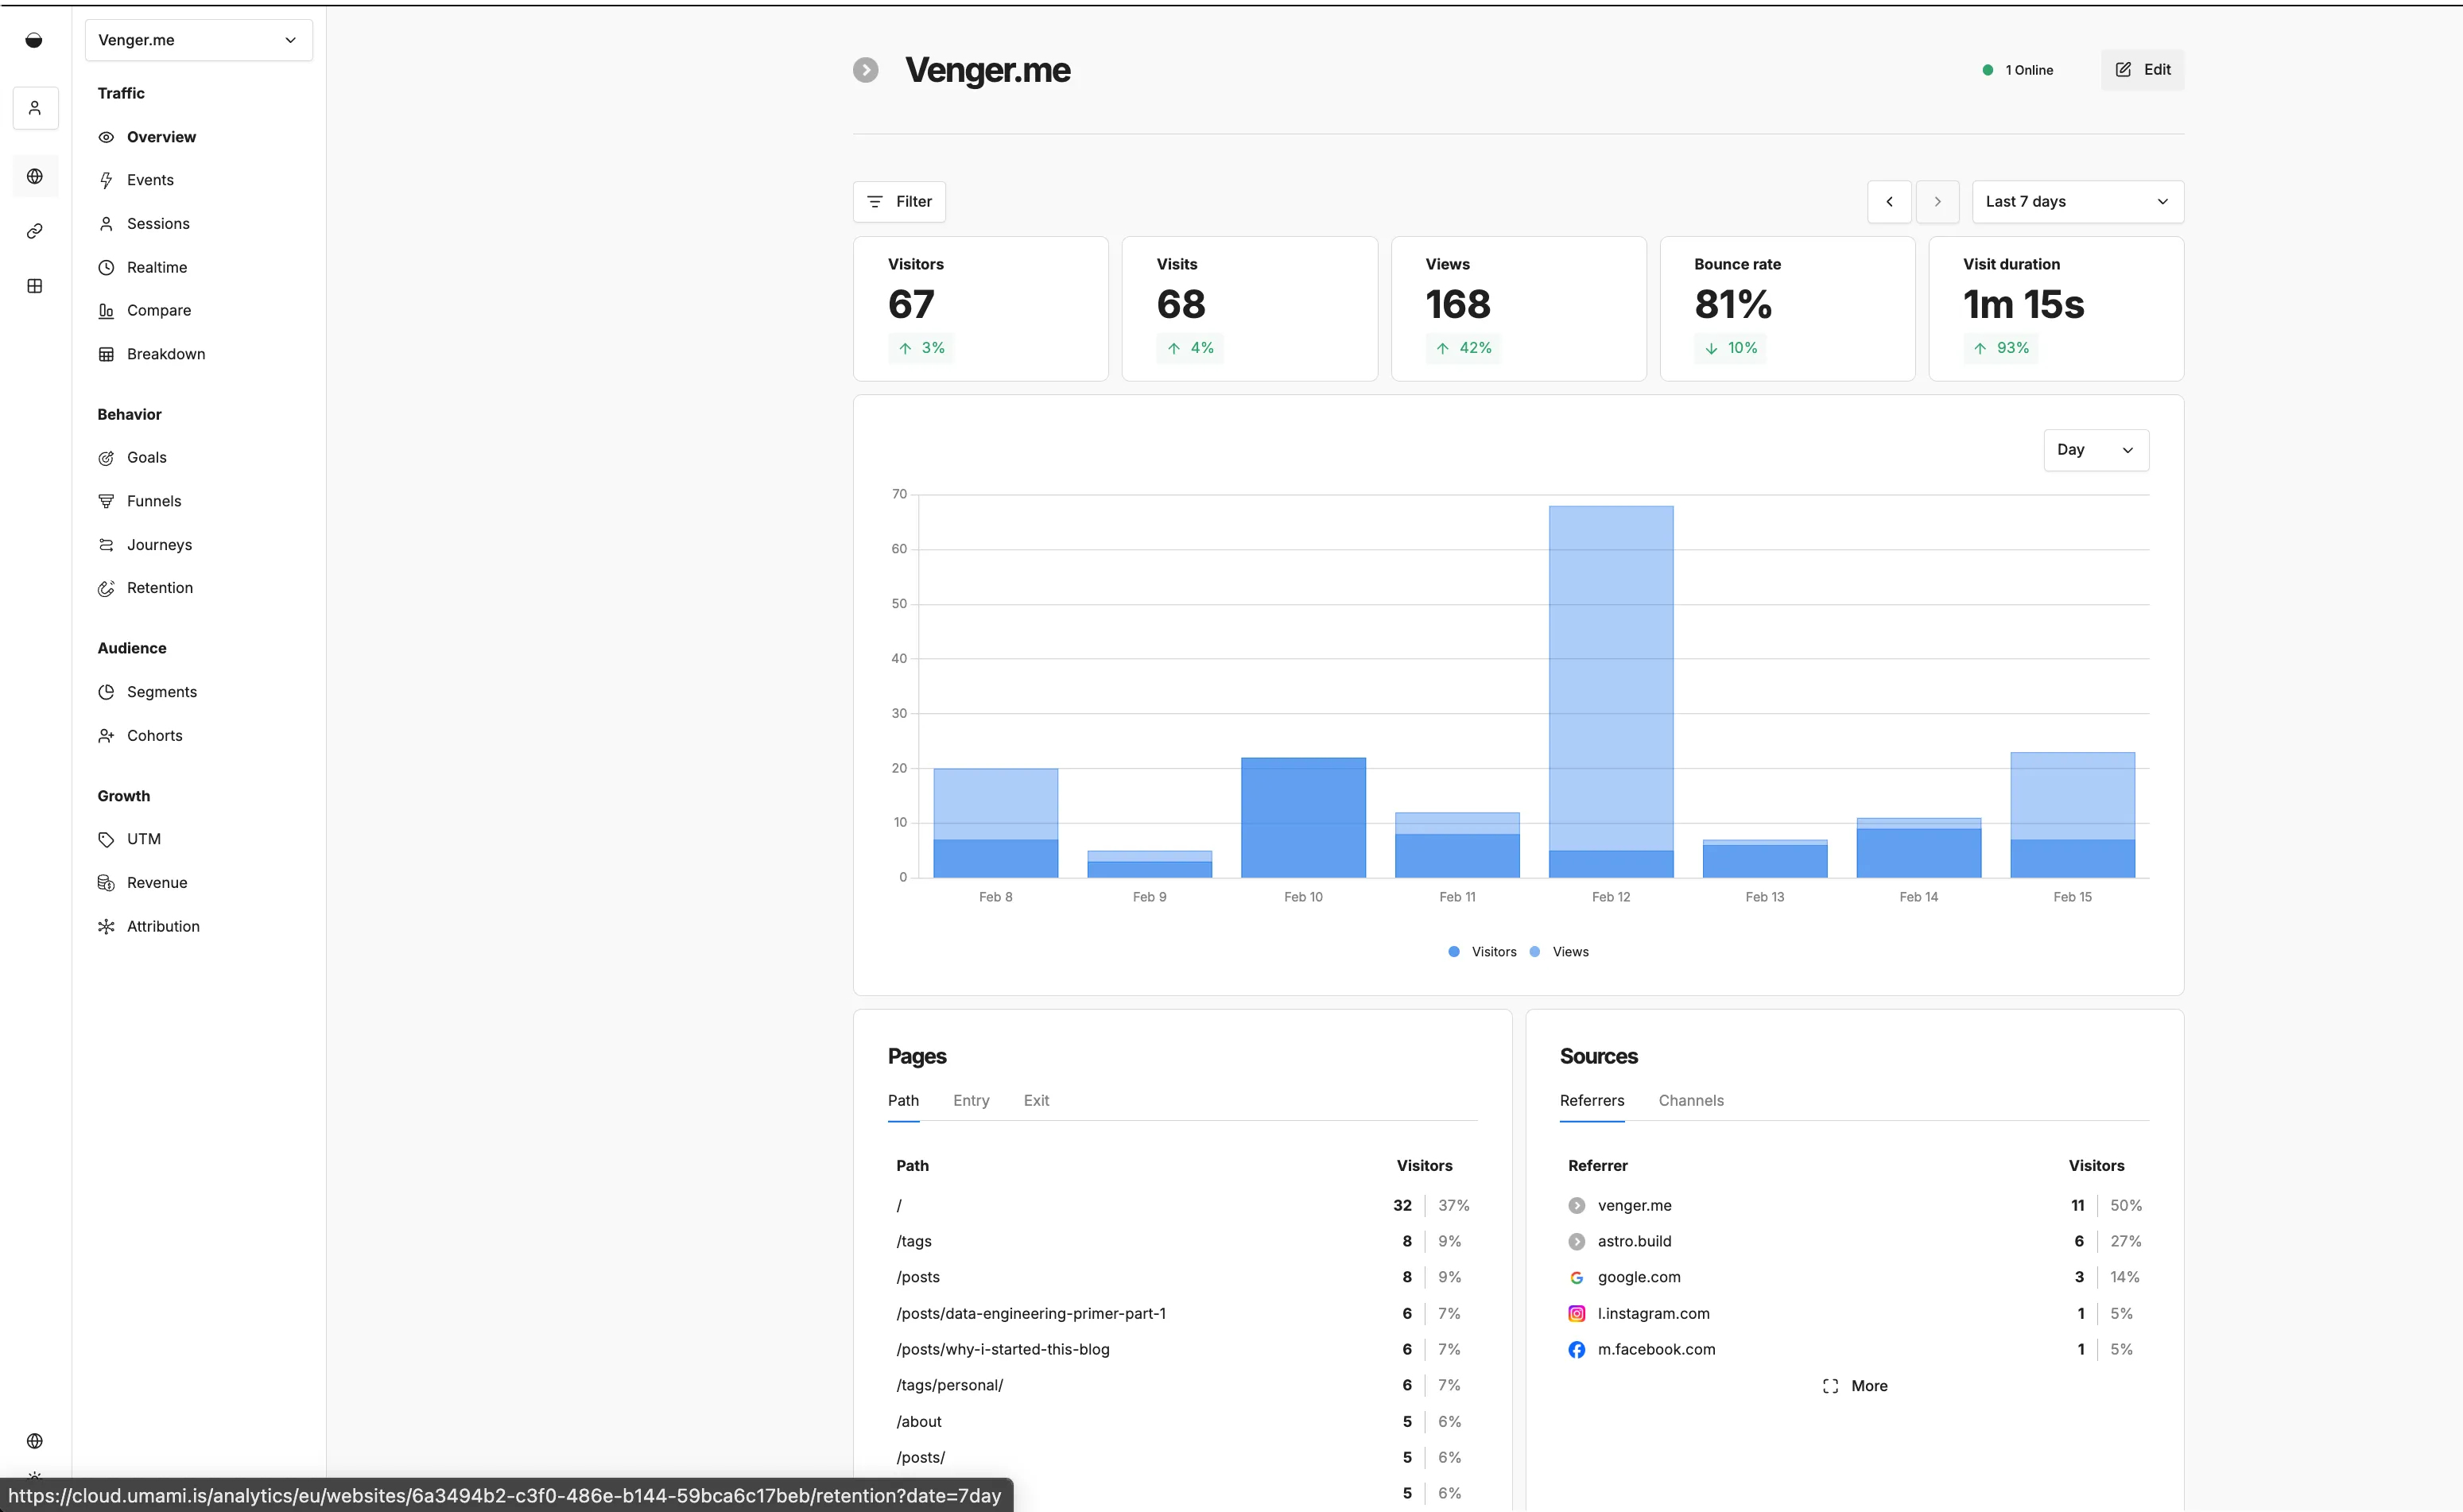The width and height of the screenshot is (2463, 1512).
Task: Switch Sources panel to Channels tab
Action: click(1690, 1100)
